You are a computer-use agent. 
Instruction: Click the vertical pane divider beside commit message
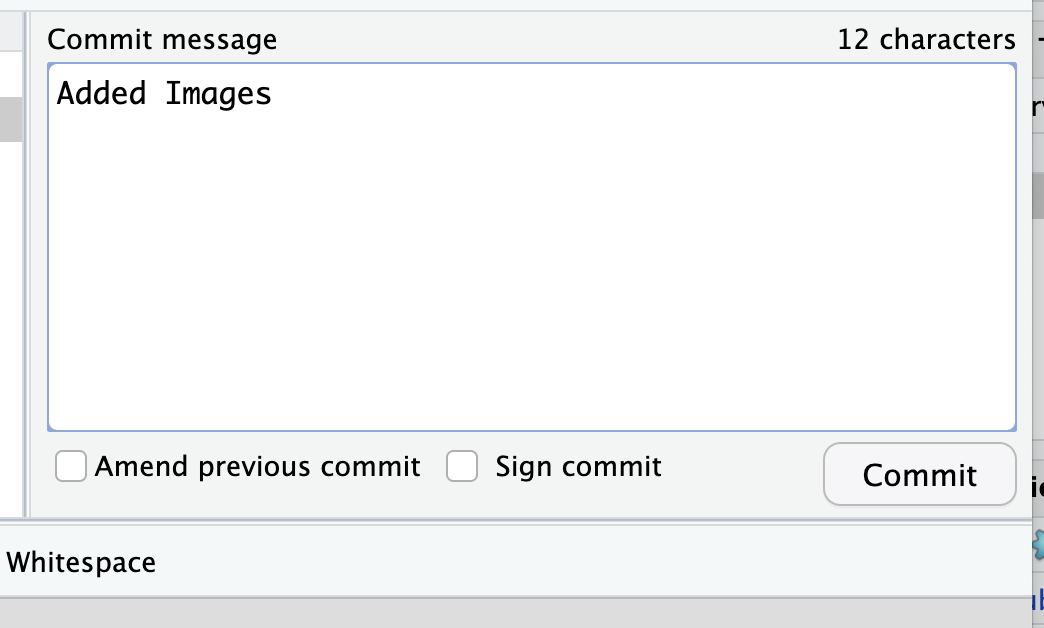26,260
